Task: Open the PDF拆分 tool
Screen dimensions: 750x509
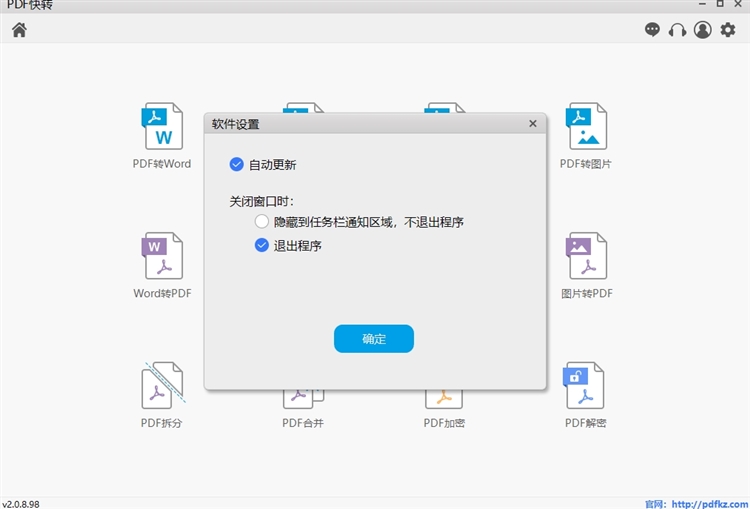Action: point(162,395)
